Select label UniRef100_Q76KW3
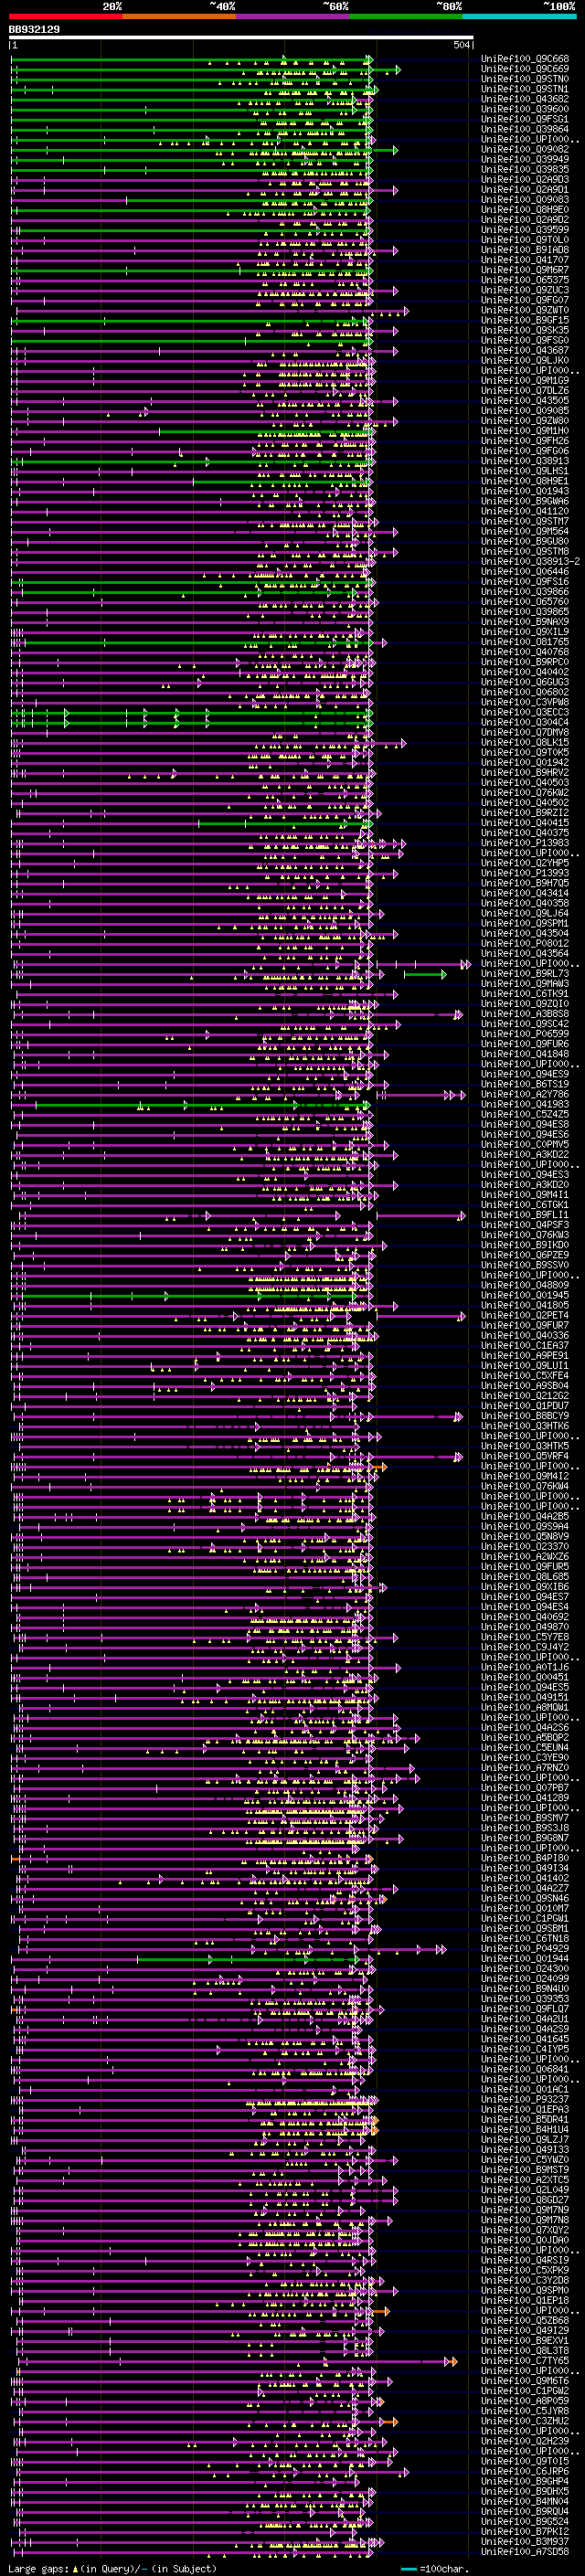This screenshot has height=2576, width=585. (525, 1235)
